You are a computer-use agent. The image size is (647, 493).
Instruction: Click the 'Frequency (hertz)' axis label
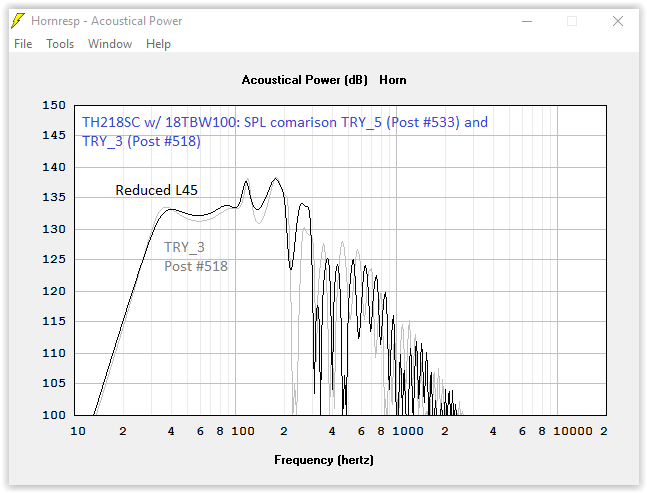324,460
